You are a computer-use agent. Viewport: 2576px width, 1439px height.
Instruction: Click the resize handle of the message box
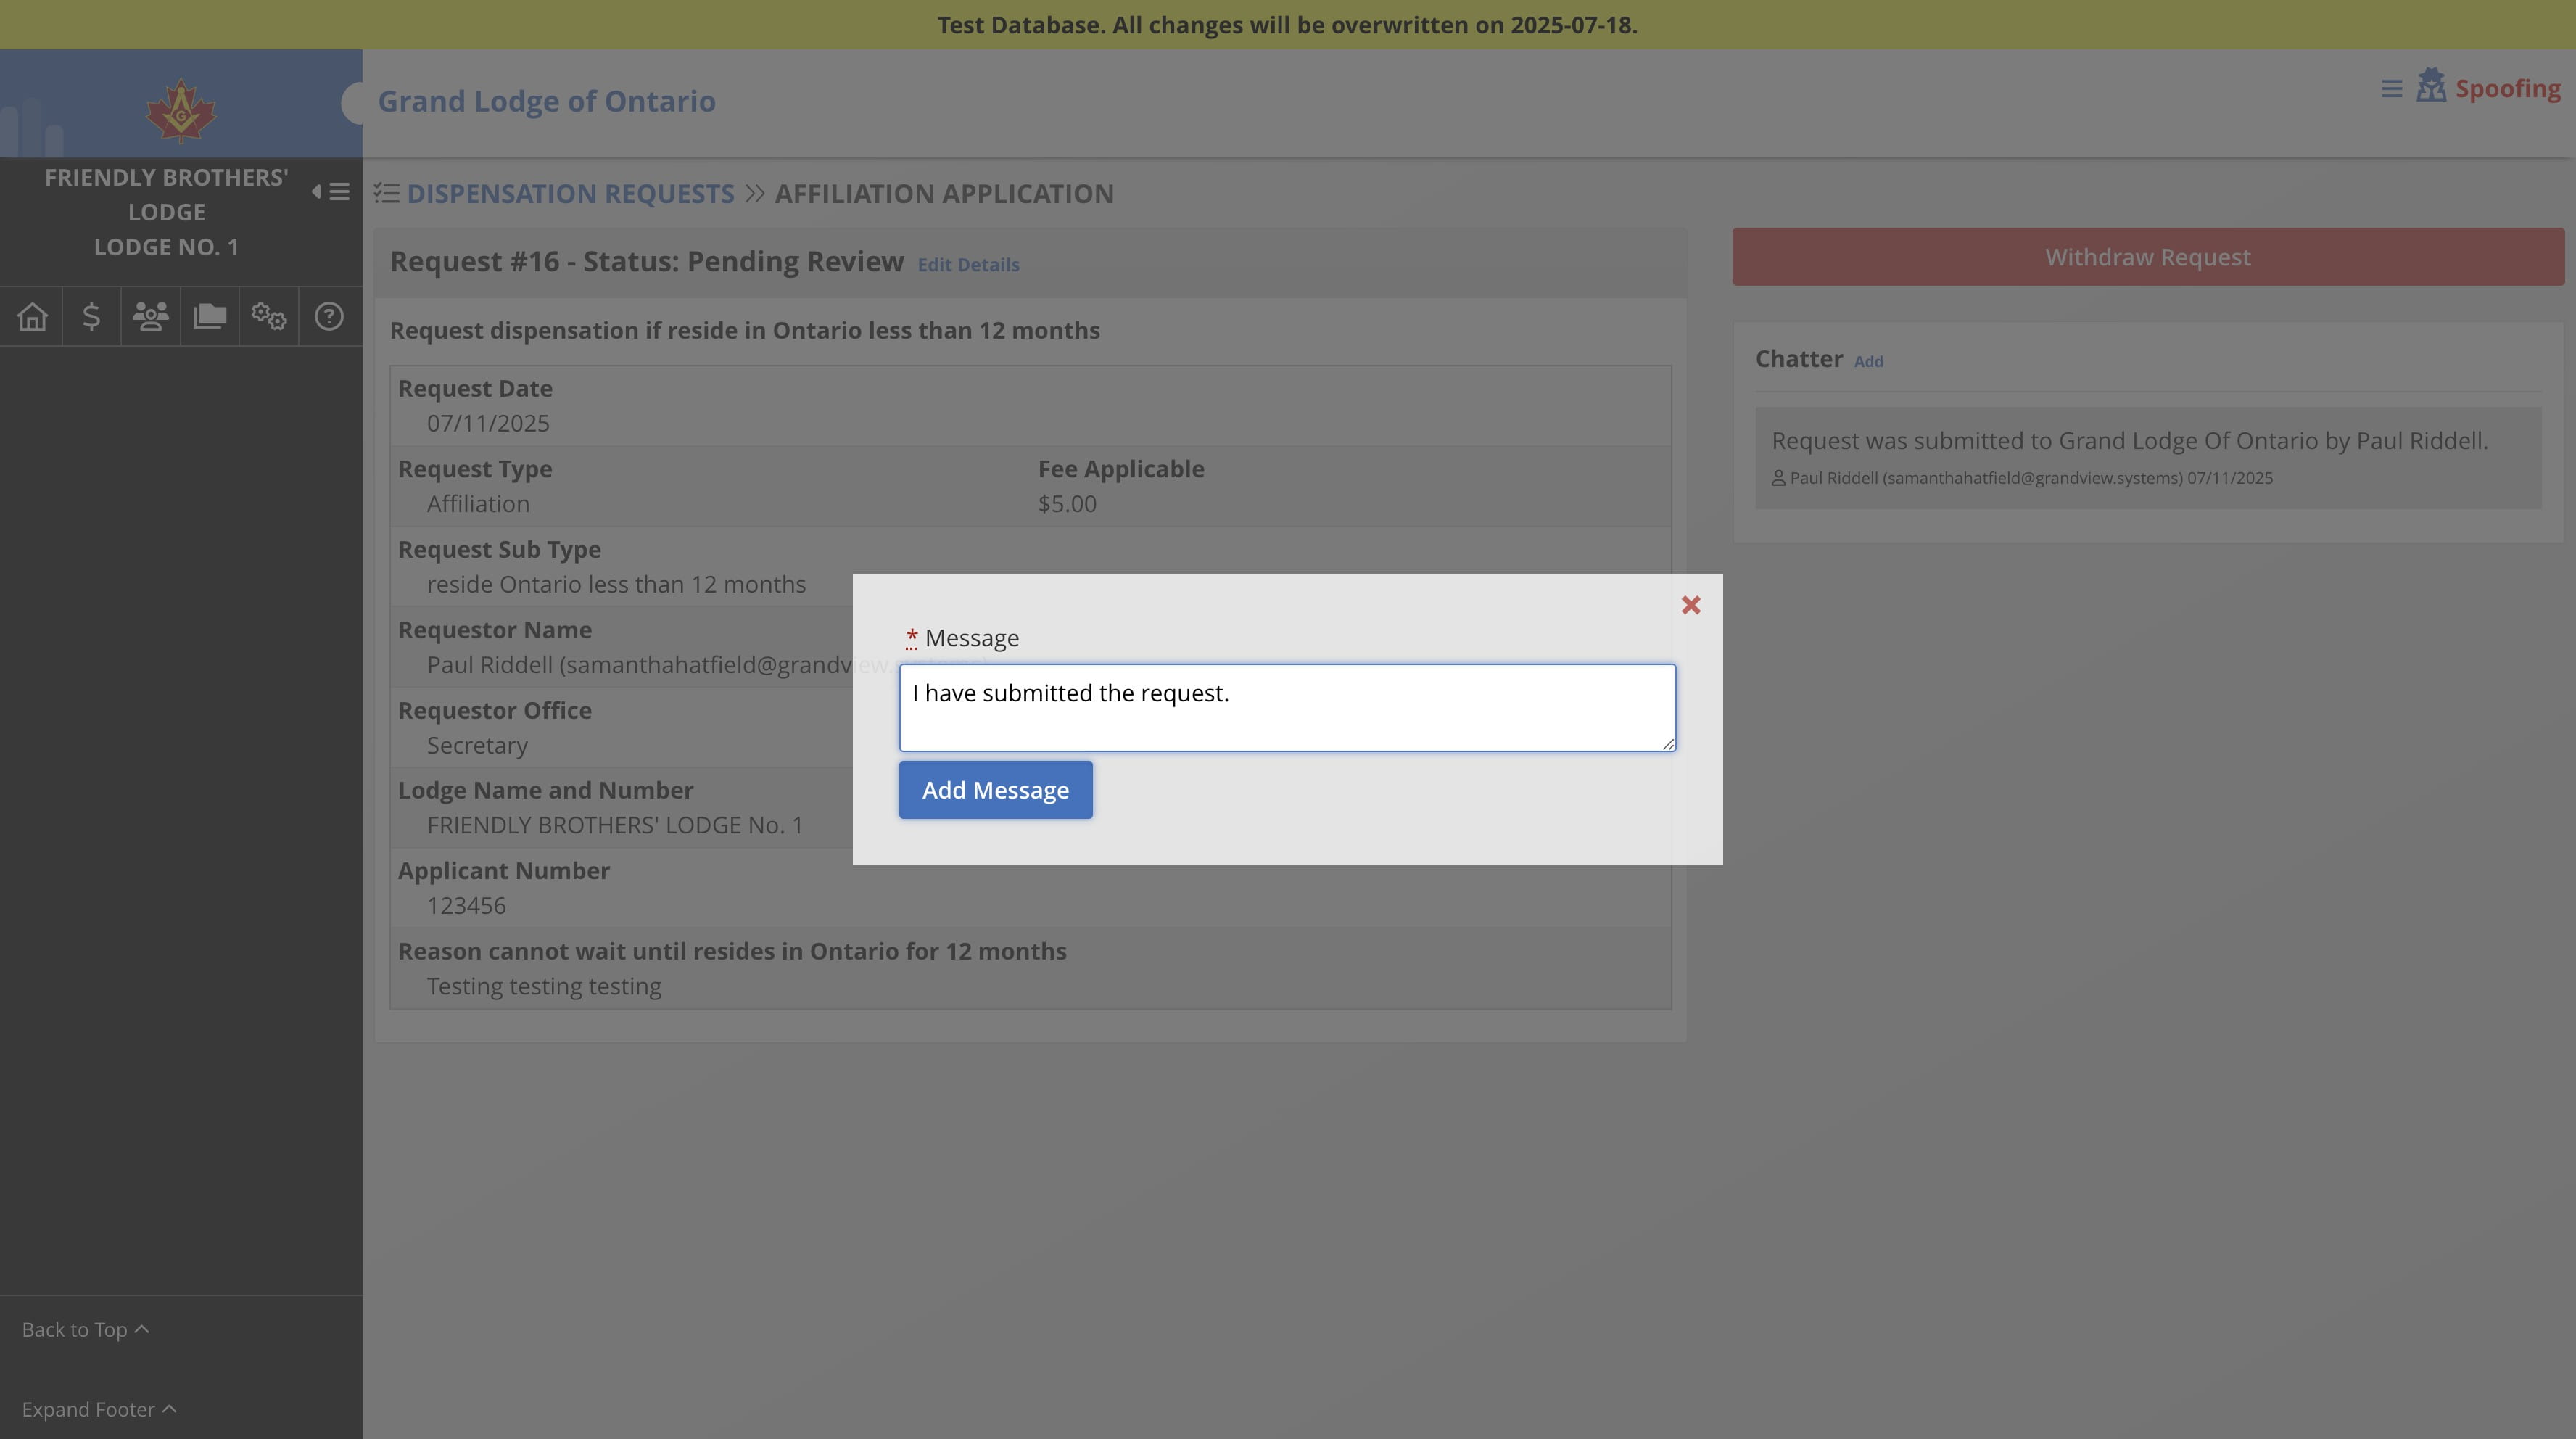[1668, 743]
